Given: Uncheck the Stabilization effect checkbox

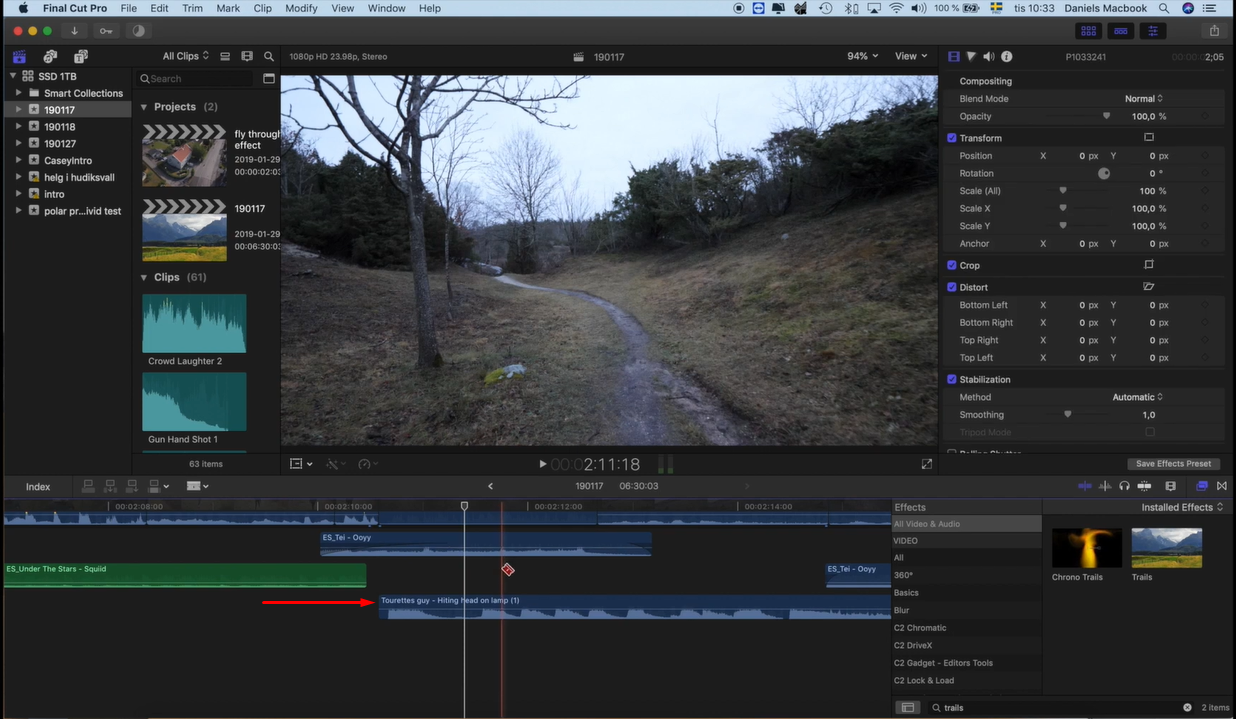Looking at the screenshot, I should pos(951,379).
